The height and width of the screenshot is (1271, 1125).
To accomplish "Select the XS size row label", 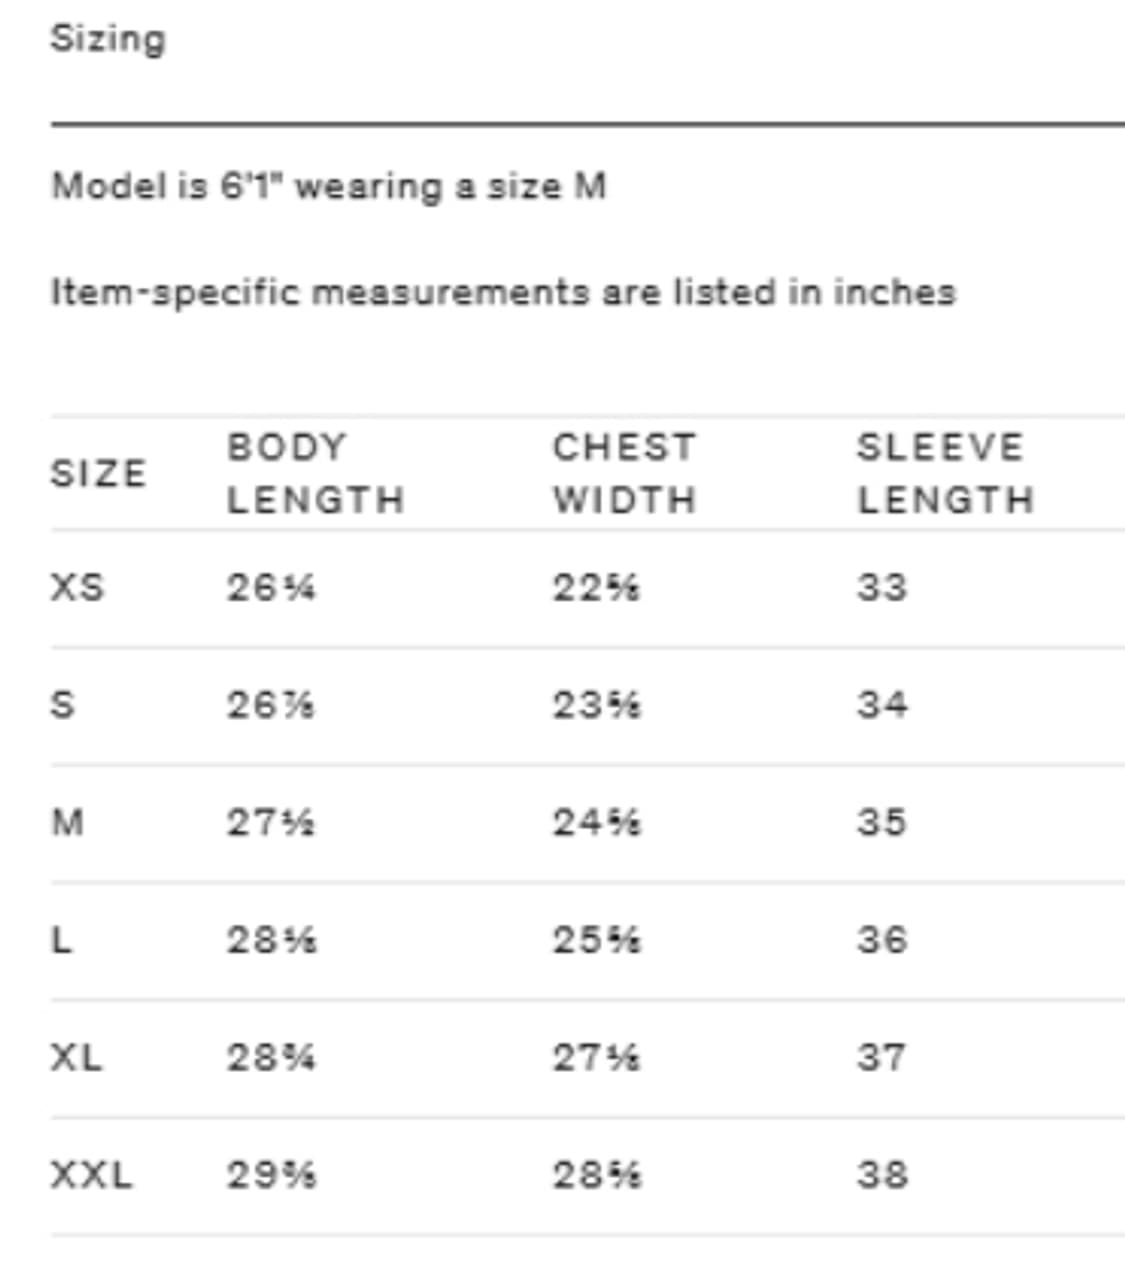I will 78,587.
